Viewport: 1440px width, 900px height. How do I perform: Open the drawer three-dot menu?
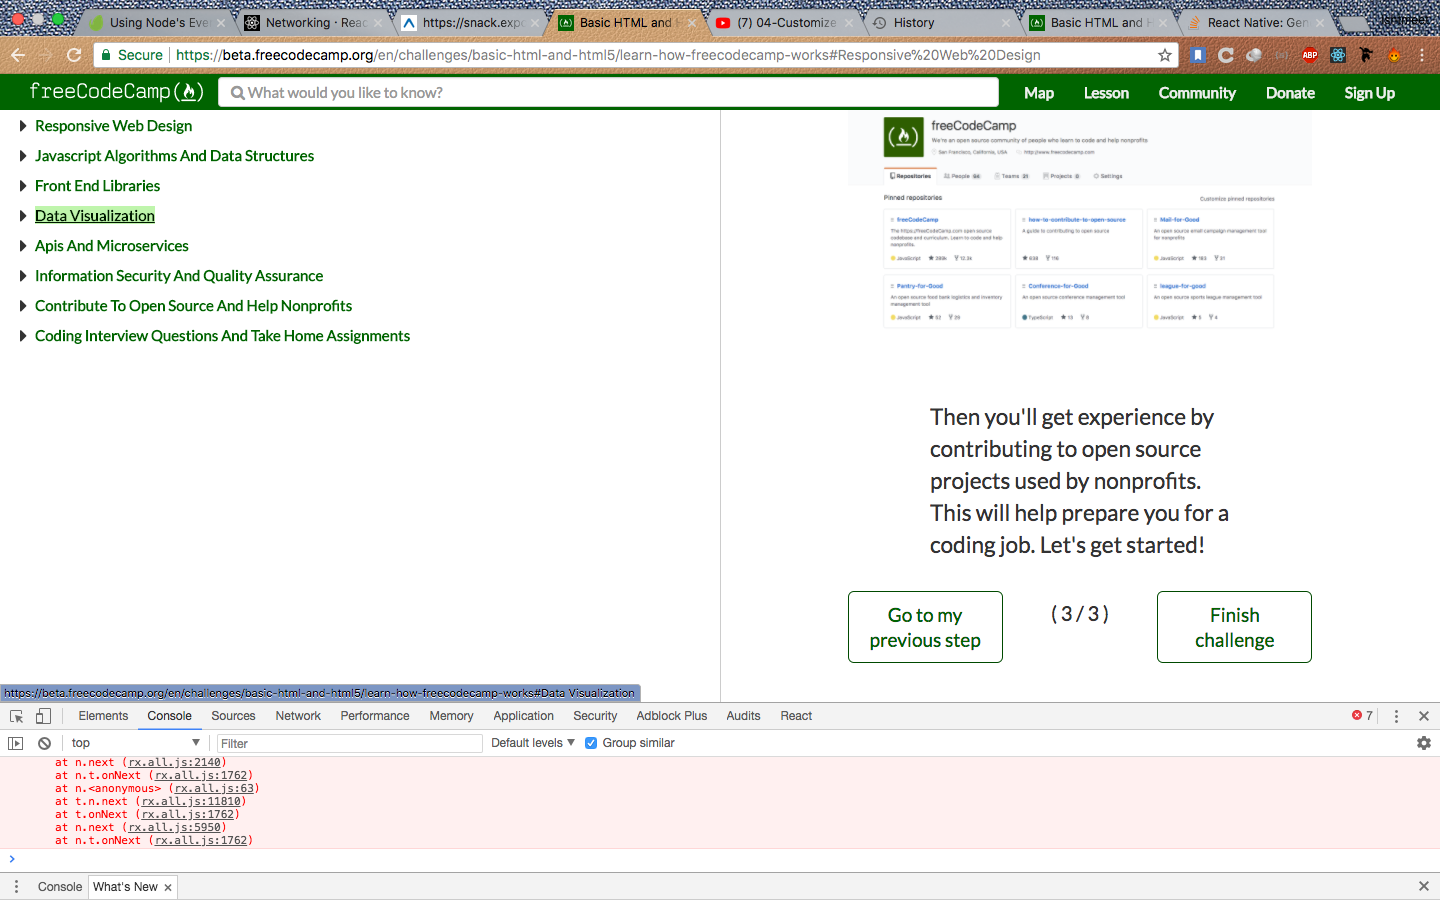16,887
